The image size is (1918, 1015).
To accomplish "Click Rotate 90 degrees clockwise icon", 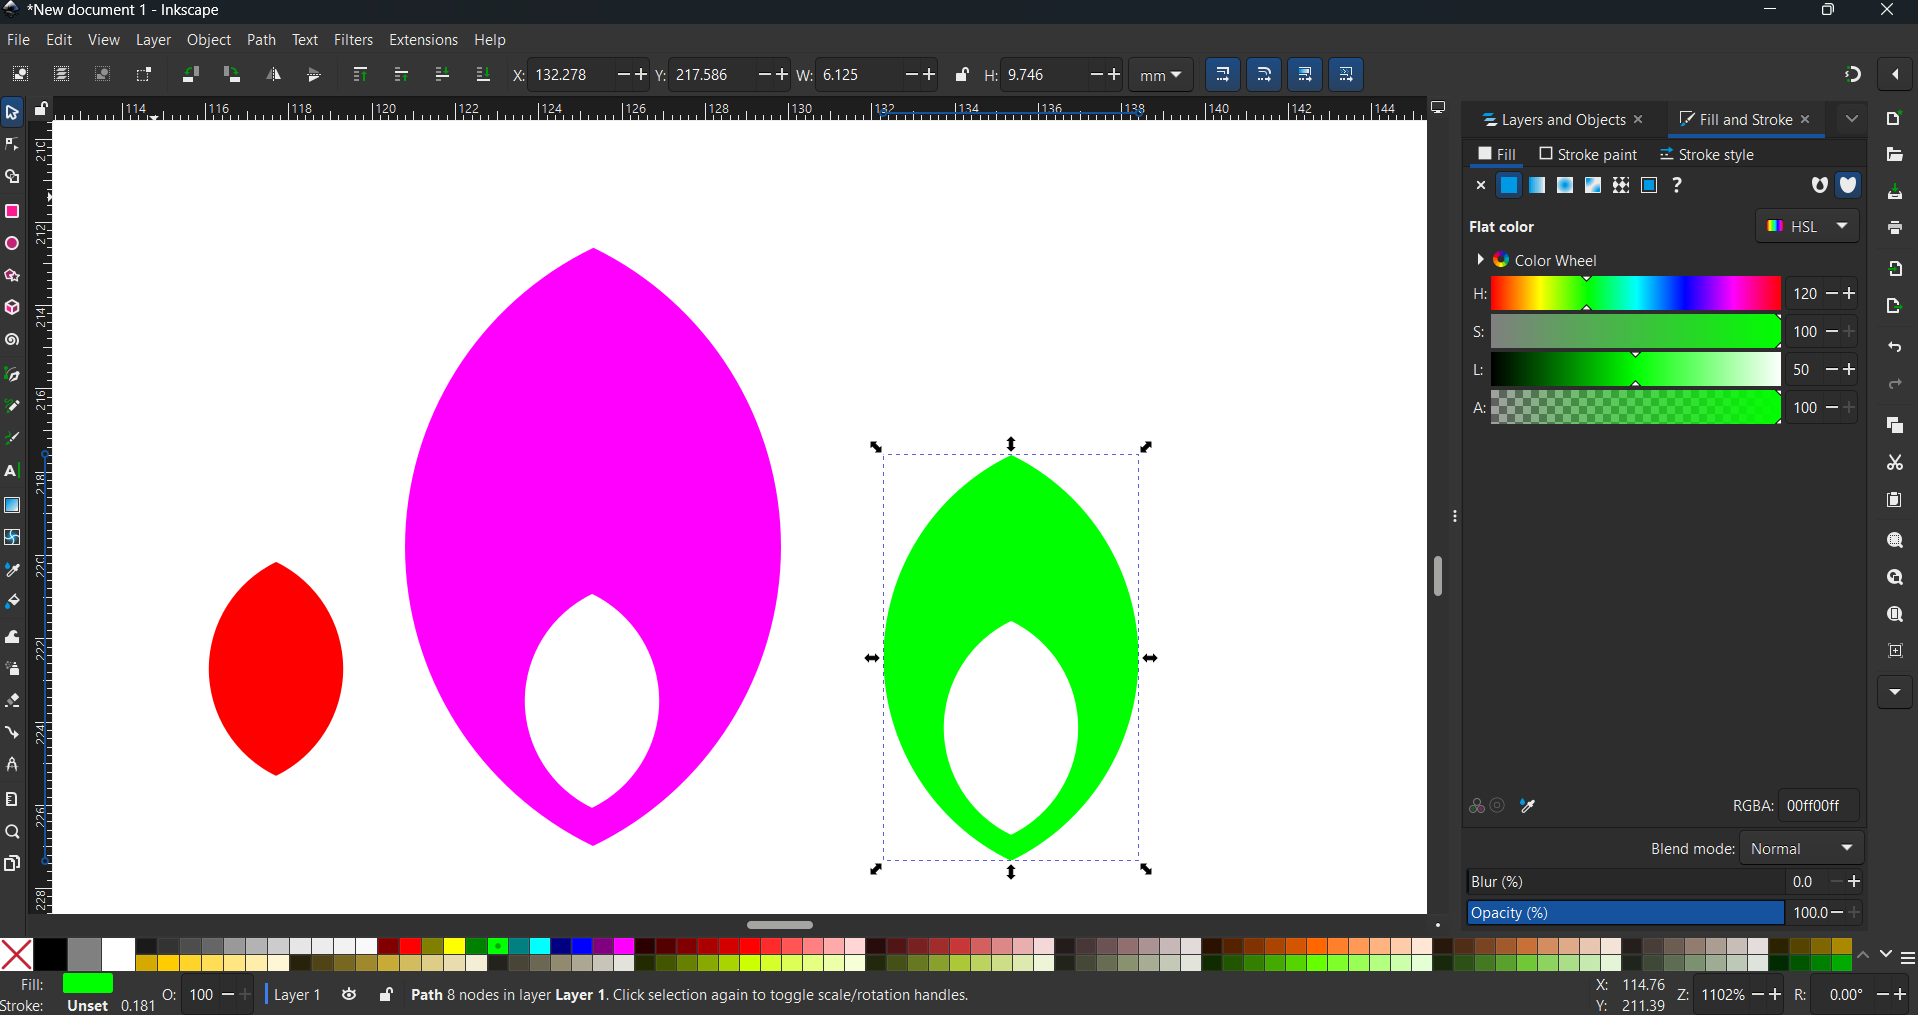I will click(232, 74).
